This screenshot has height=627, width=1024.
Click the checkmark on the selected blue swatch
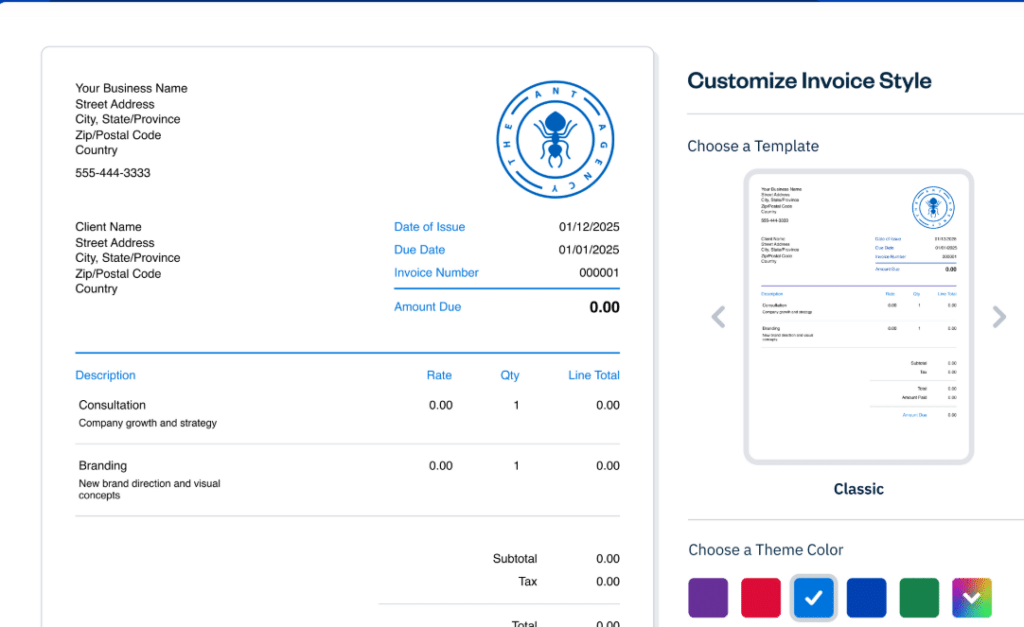pos(813,597)
